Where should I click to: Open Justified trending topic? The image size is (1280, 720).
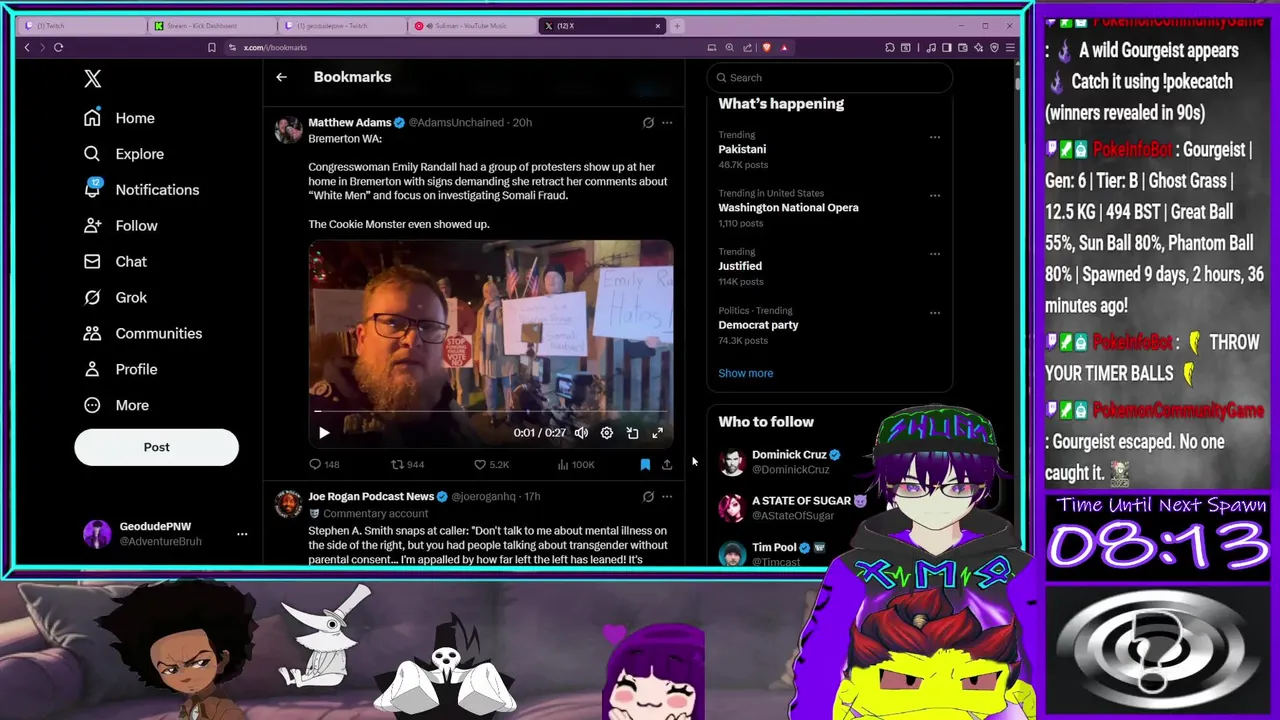[x=740, y=266]
